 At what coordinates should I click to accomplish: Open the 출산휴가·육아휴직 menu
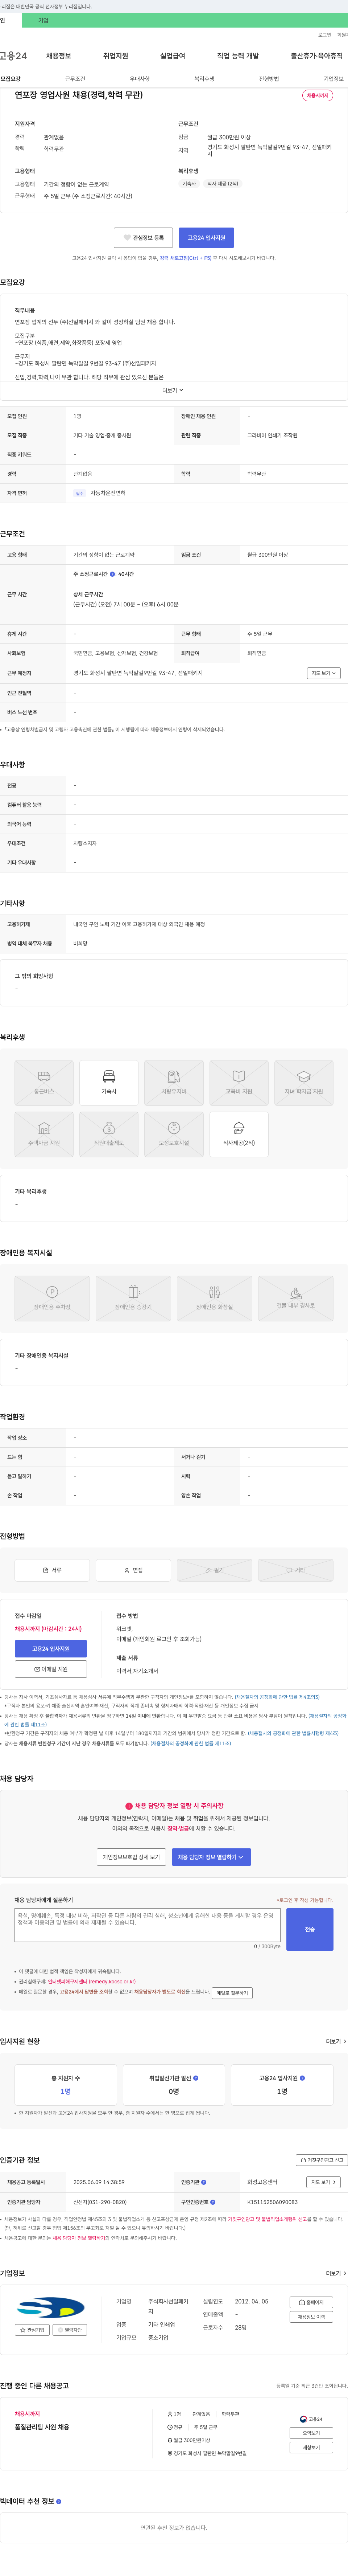point(317,56)
